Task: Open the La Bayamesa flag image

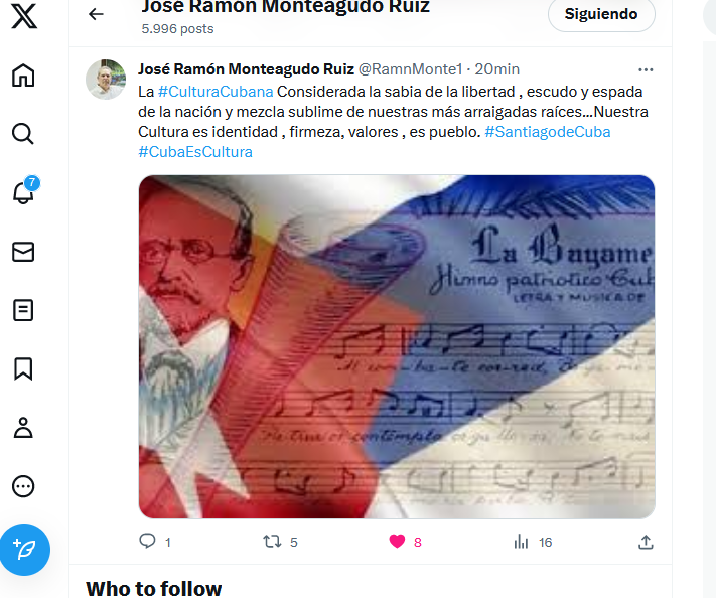Action: pos(397,346)
